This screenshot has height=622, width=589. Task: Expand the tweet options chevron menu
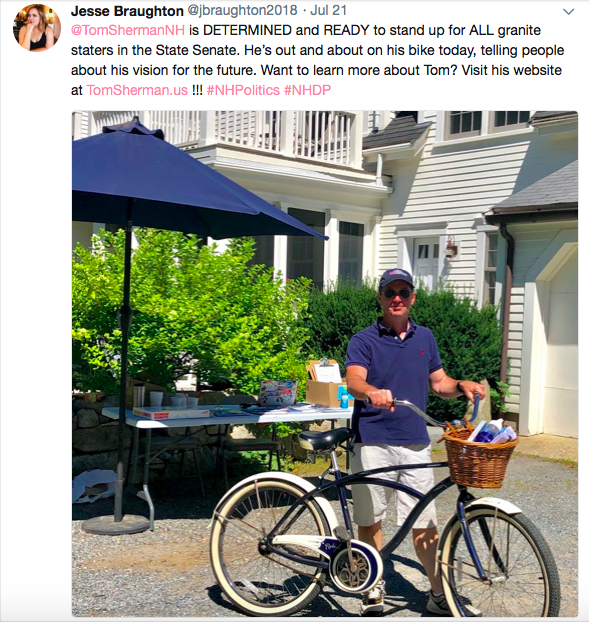(x=568, y=12)
